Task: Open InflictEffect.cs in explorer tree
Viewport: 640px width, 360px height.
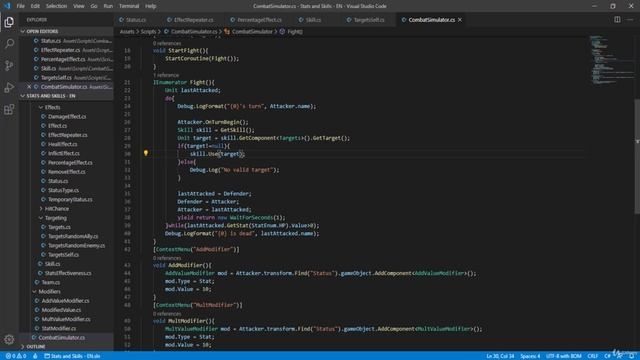Action: [64, 153]
